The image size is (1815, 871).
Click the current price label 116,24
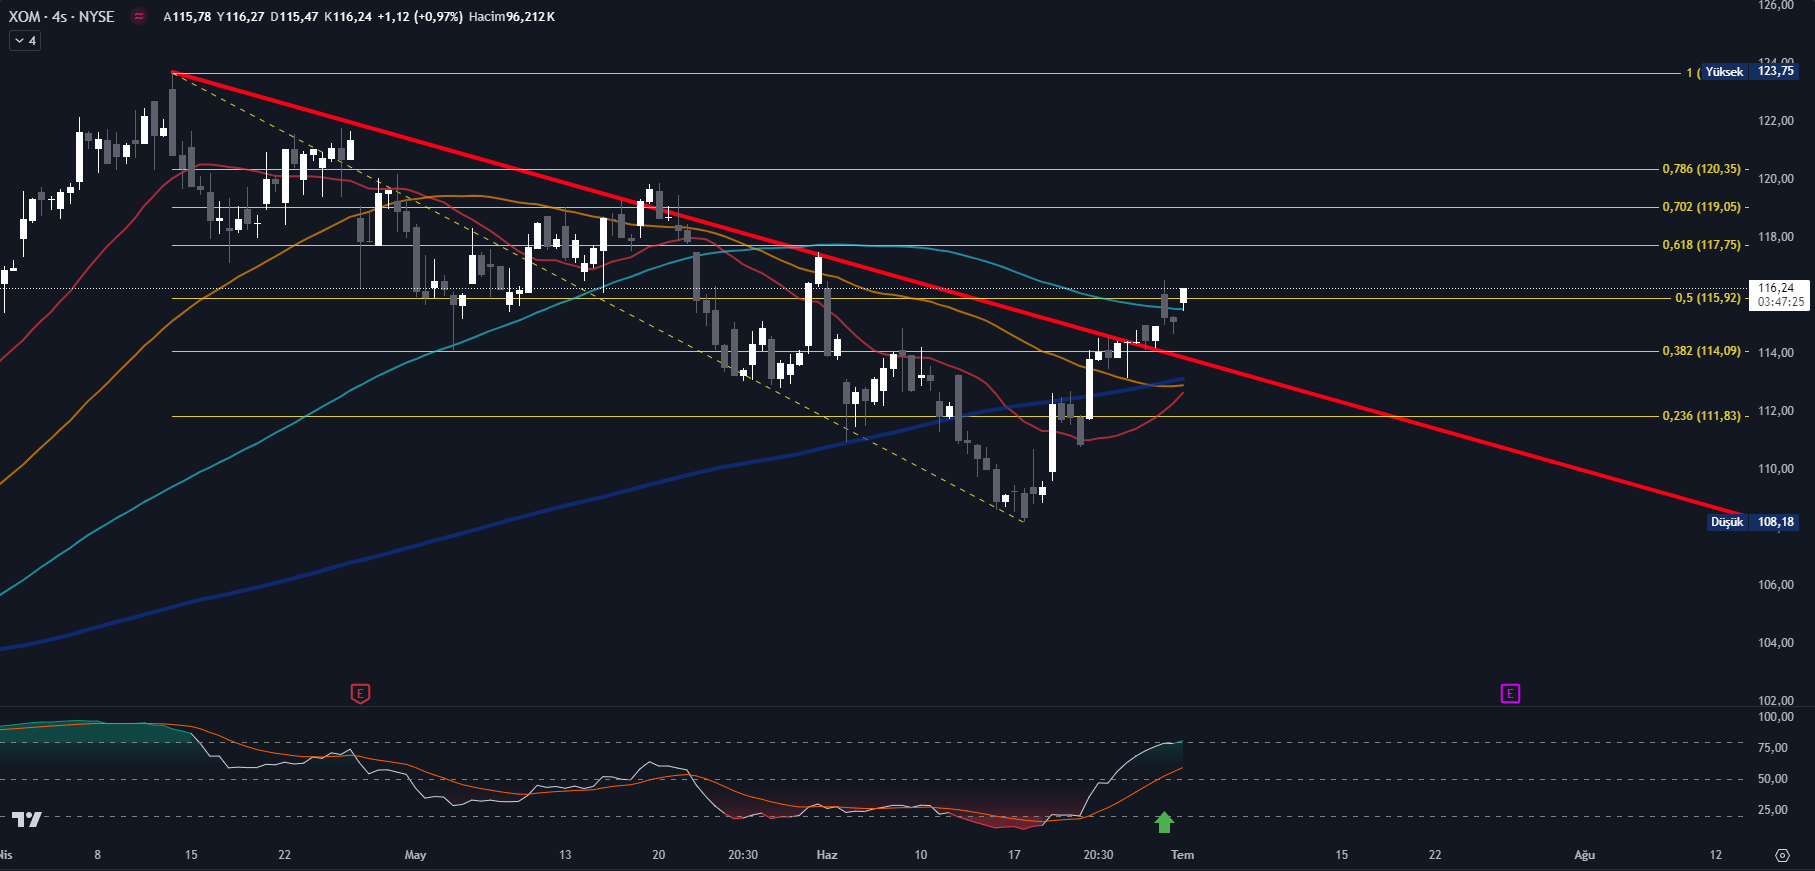point(1779,295)
